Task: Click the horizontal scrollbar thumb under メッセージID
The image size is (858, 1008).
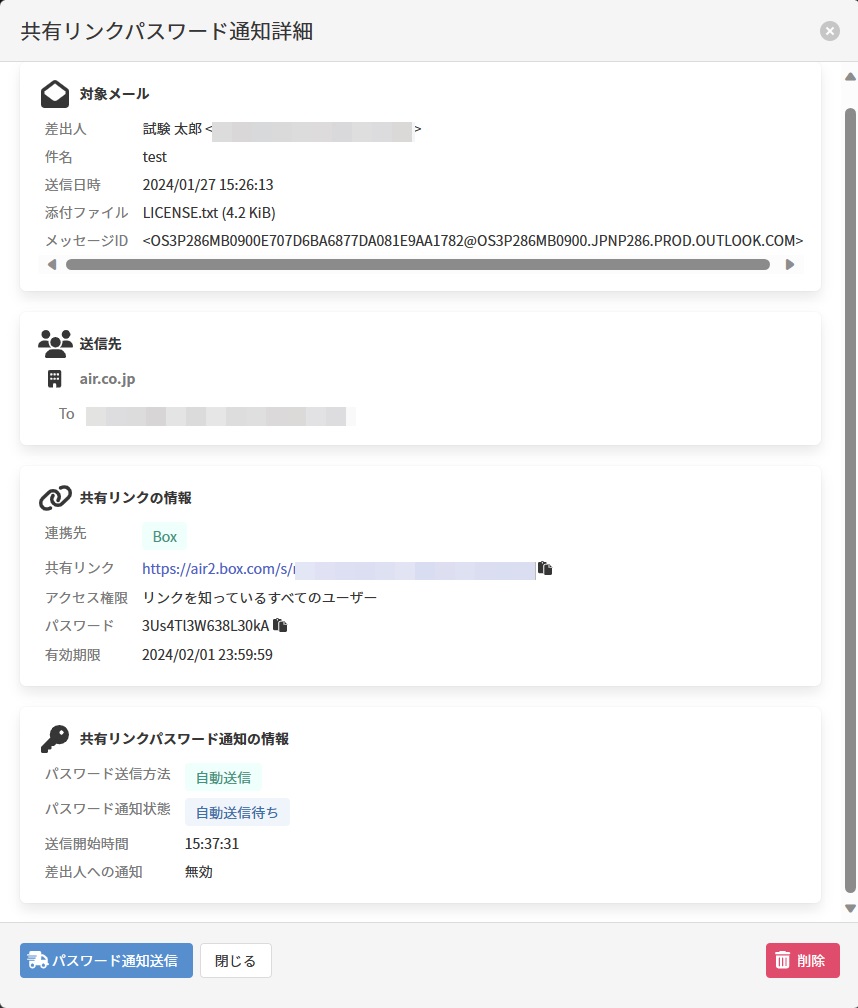Action: coord(417,265)
